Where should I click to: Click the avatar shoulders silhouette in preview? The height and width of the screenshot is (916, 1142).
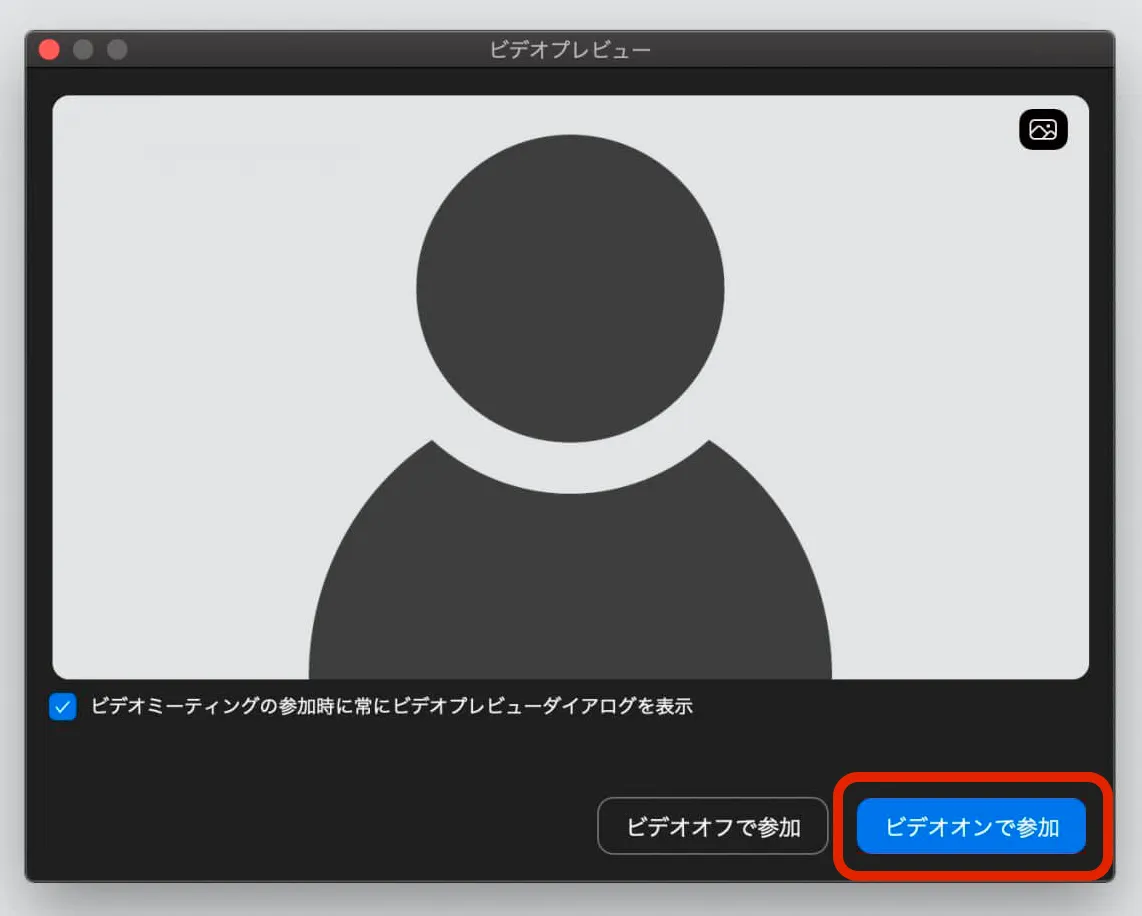point(570,590)
